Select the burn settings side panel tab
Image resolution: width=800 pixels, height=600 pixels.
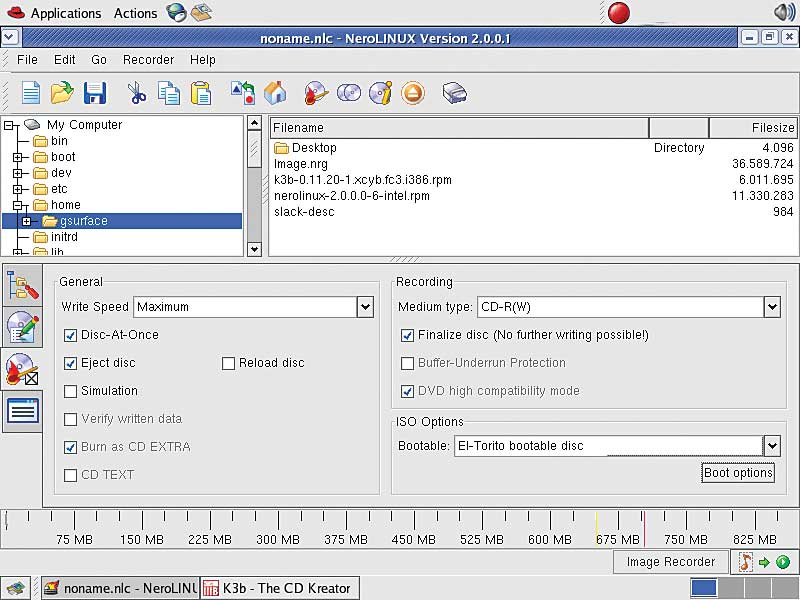point(22,369)
